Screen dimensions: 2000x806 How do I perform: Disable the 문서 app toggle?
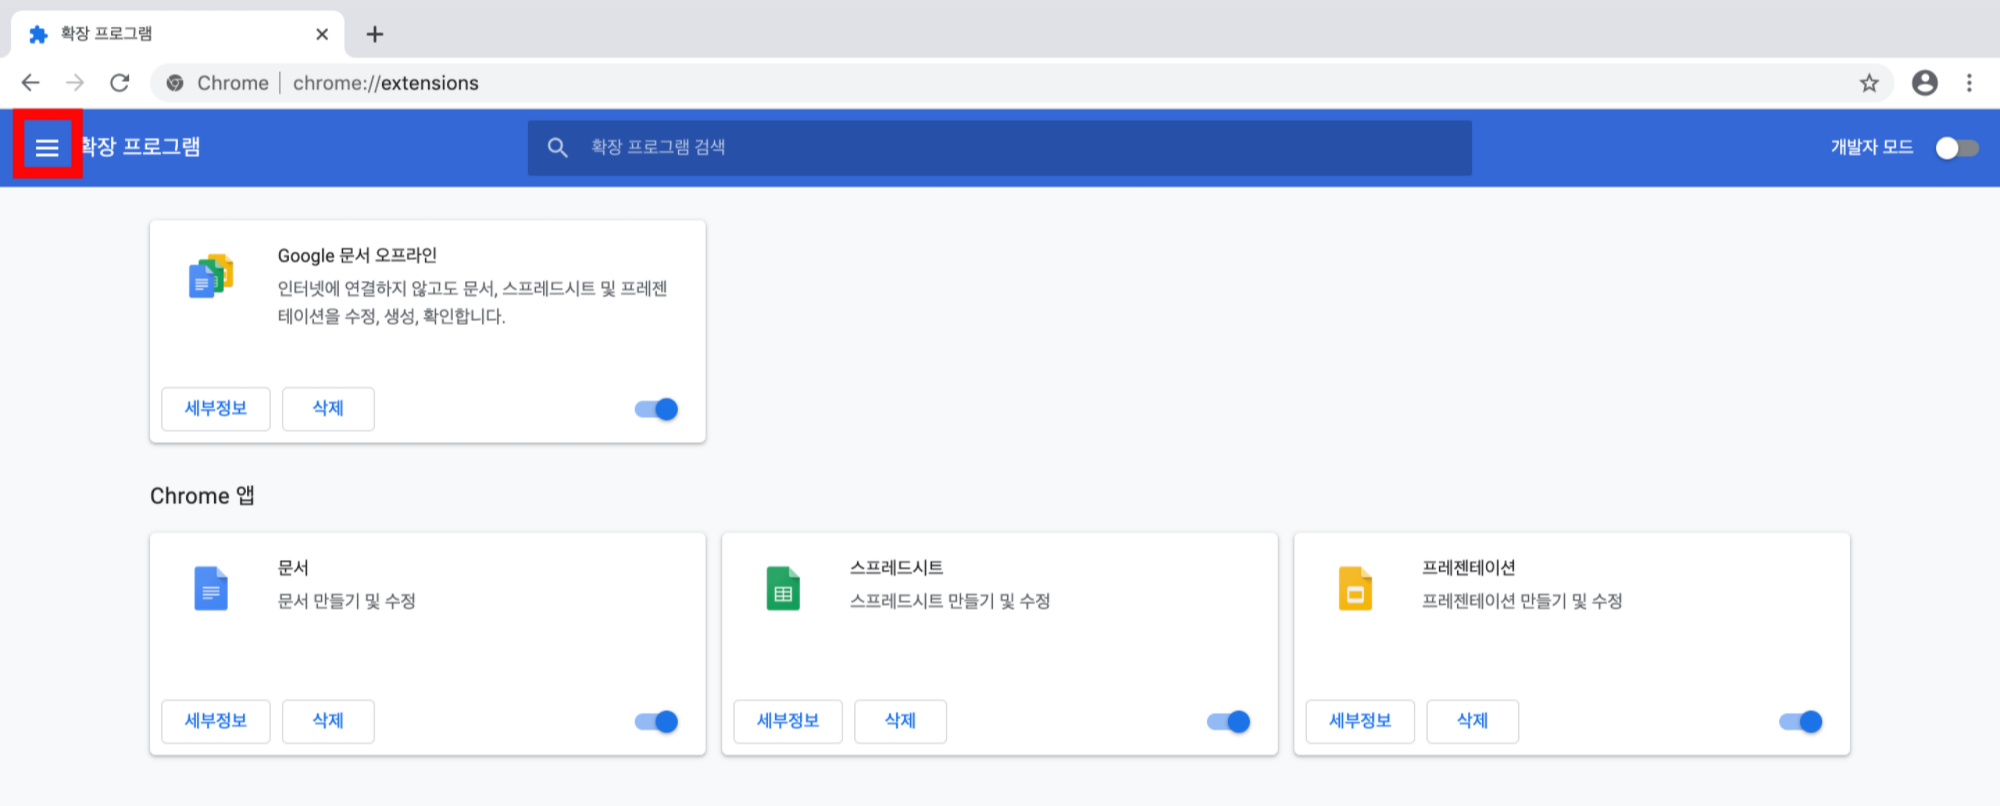click(x=657, y=721)
